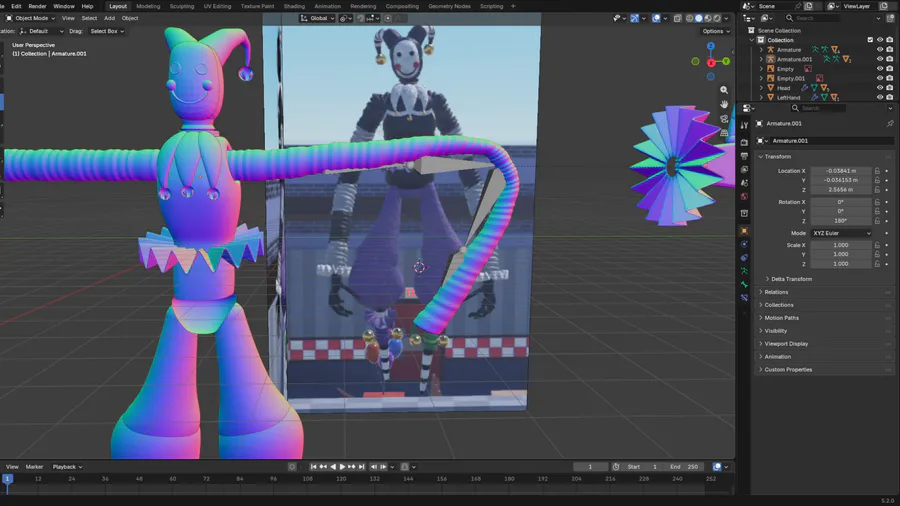Create new scene icon beside Scene field
Screen dimensions: 900x506
[x=808, y=6]
